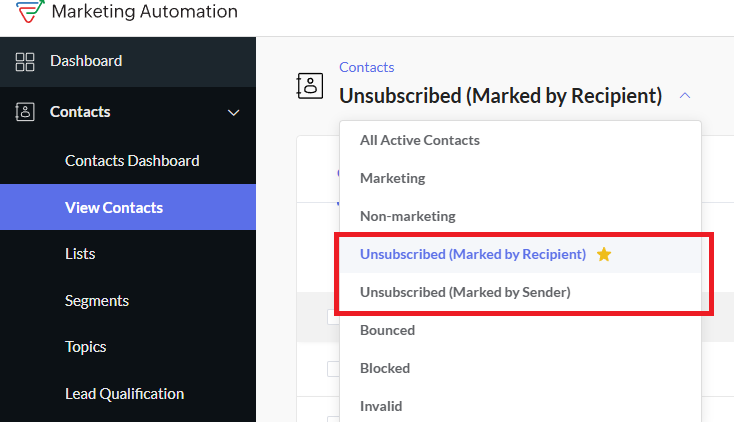
Task: Open Contacts Dashboard in sidebar
Action: (x=132, y=160)
